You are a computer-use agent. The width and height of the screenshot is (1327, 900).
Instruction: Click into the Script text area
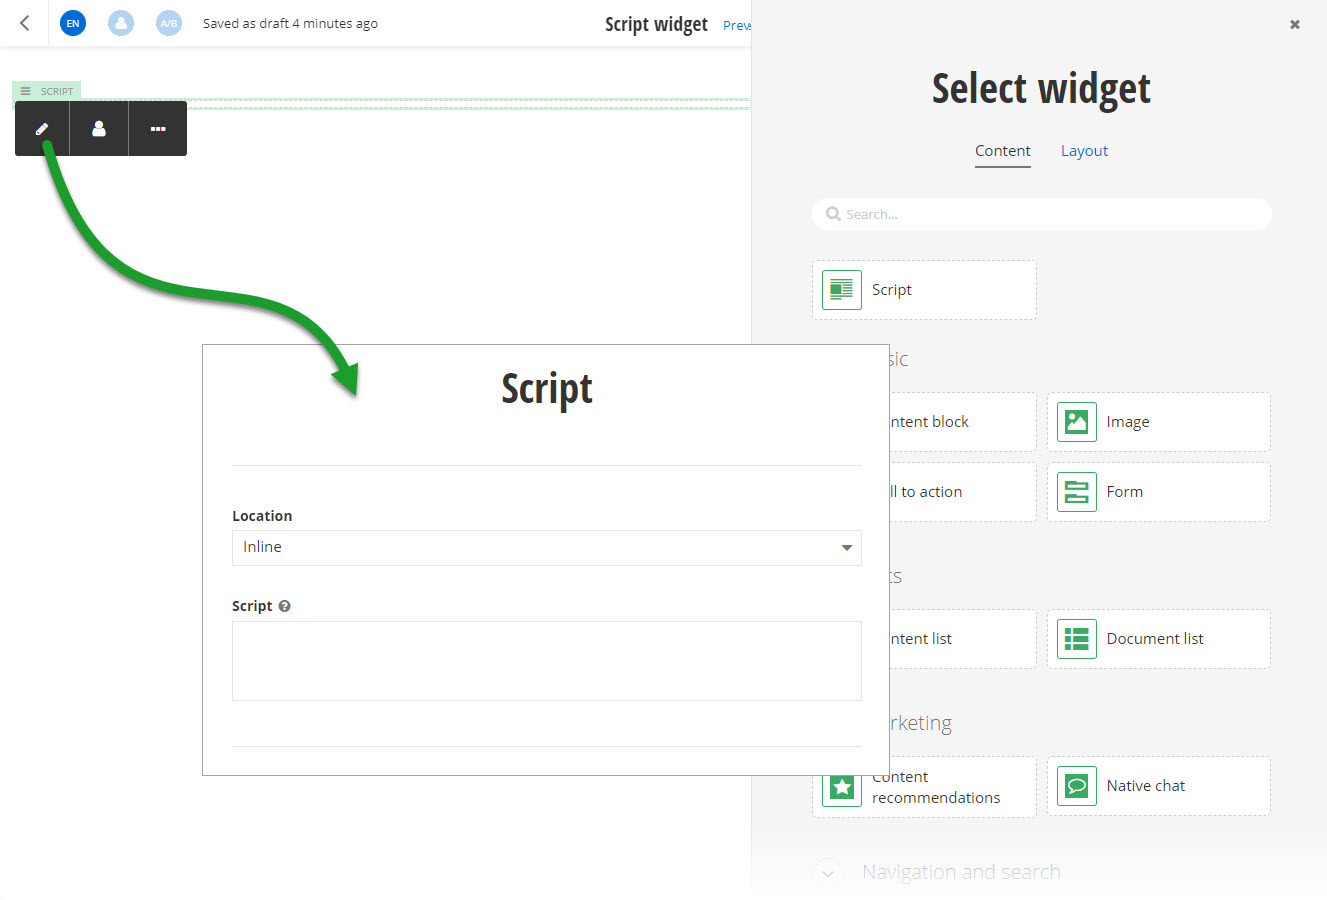pyautogui.click(x=547, y=661)
